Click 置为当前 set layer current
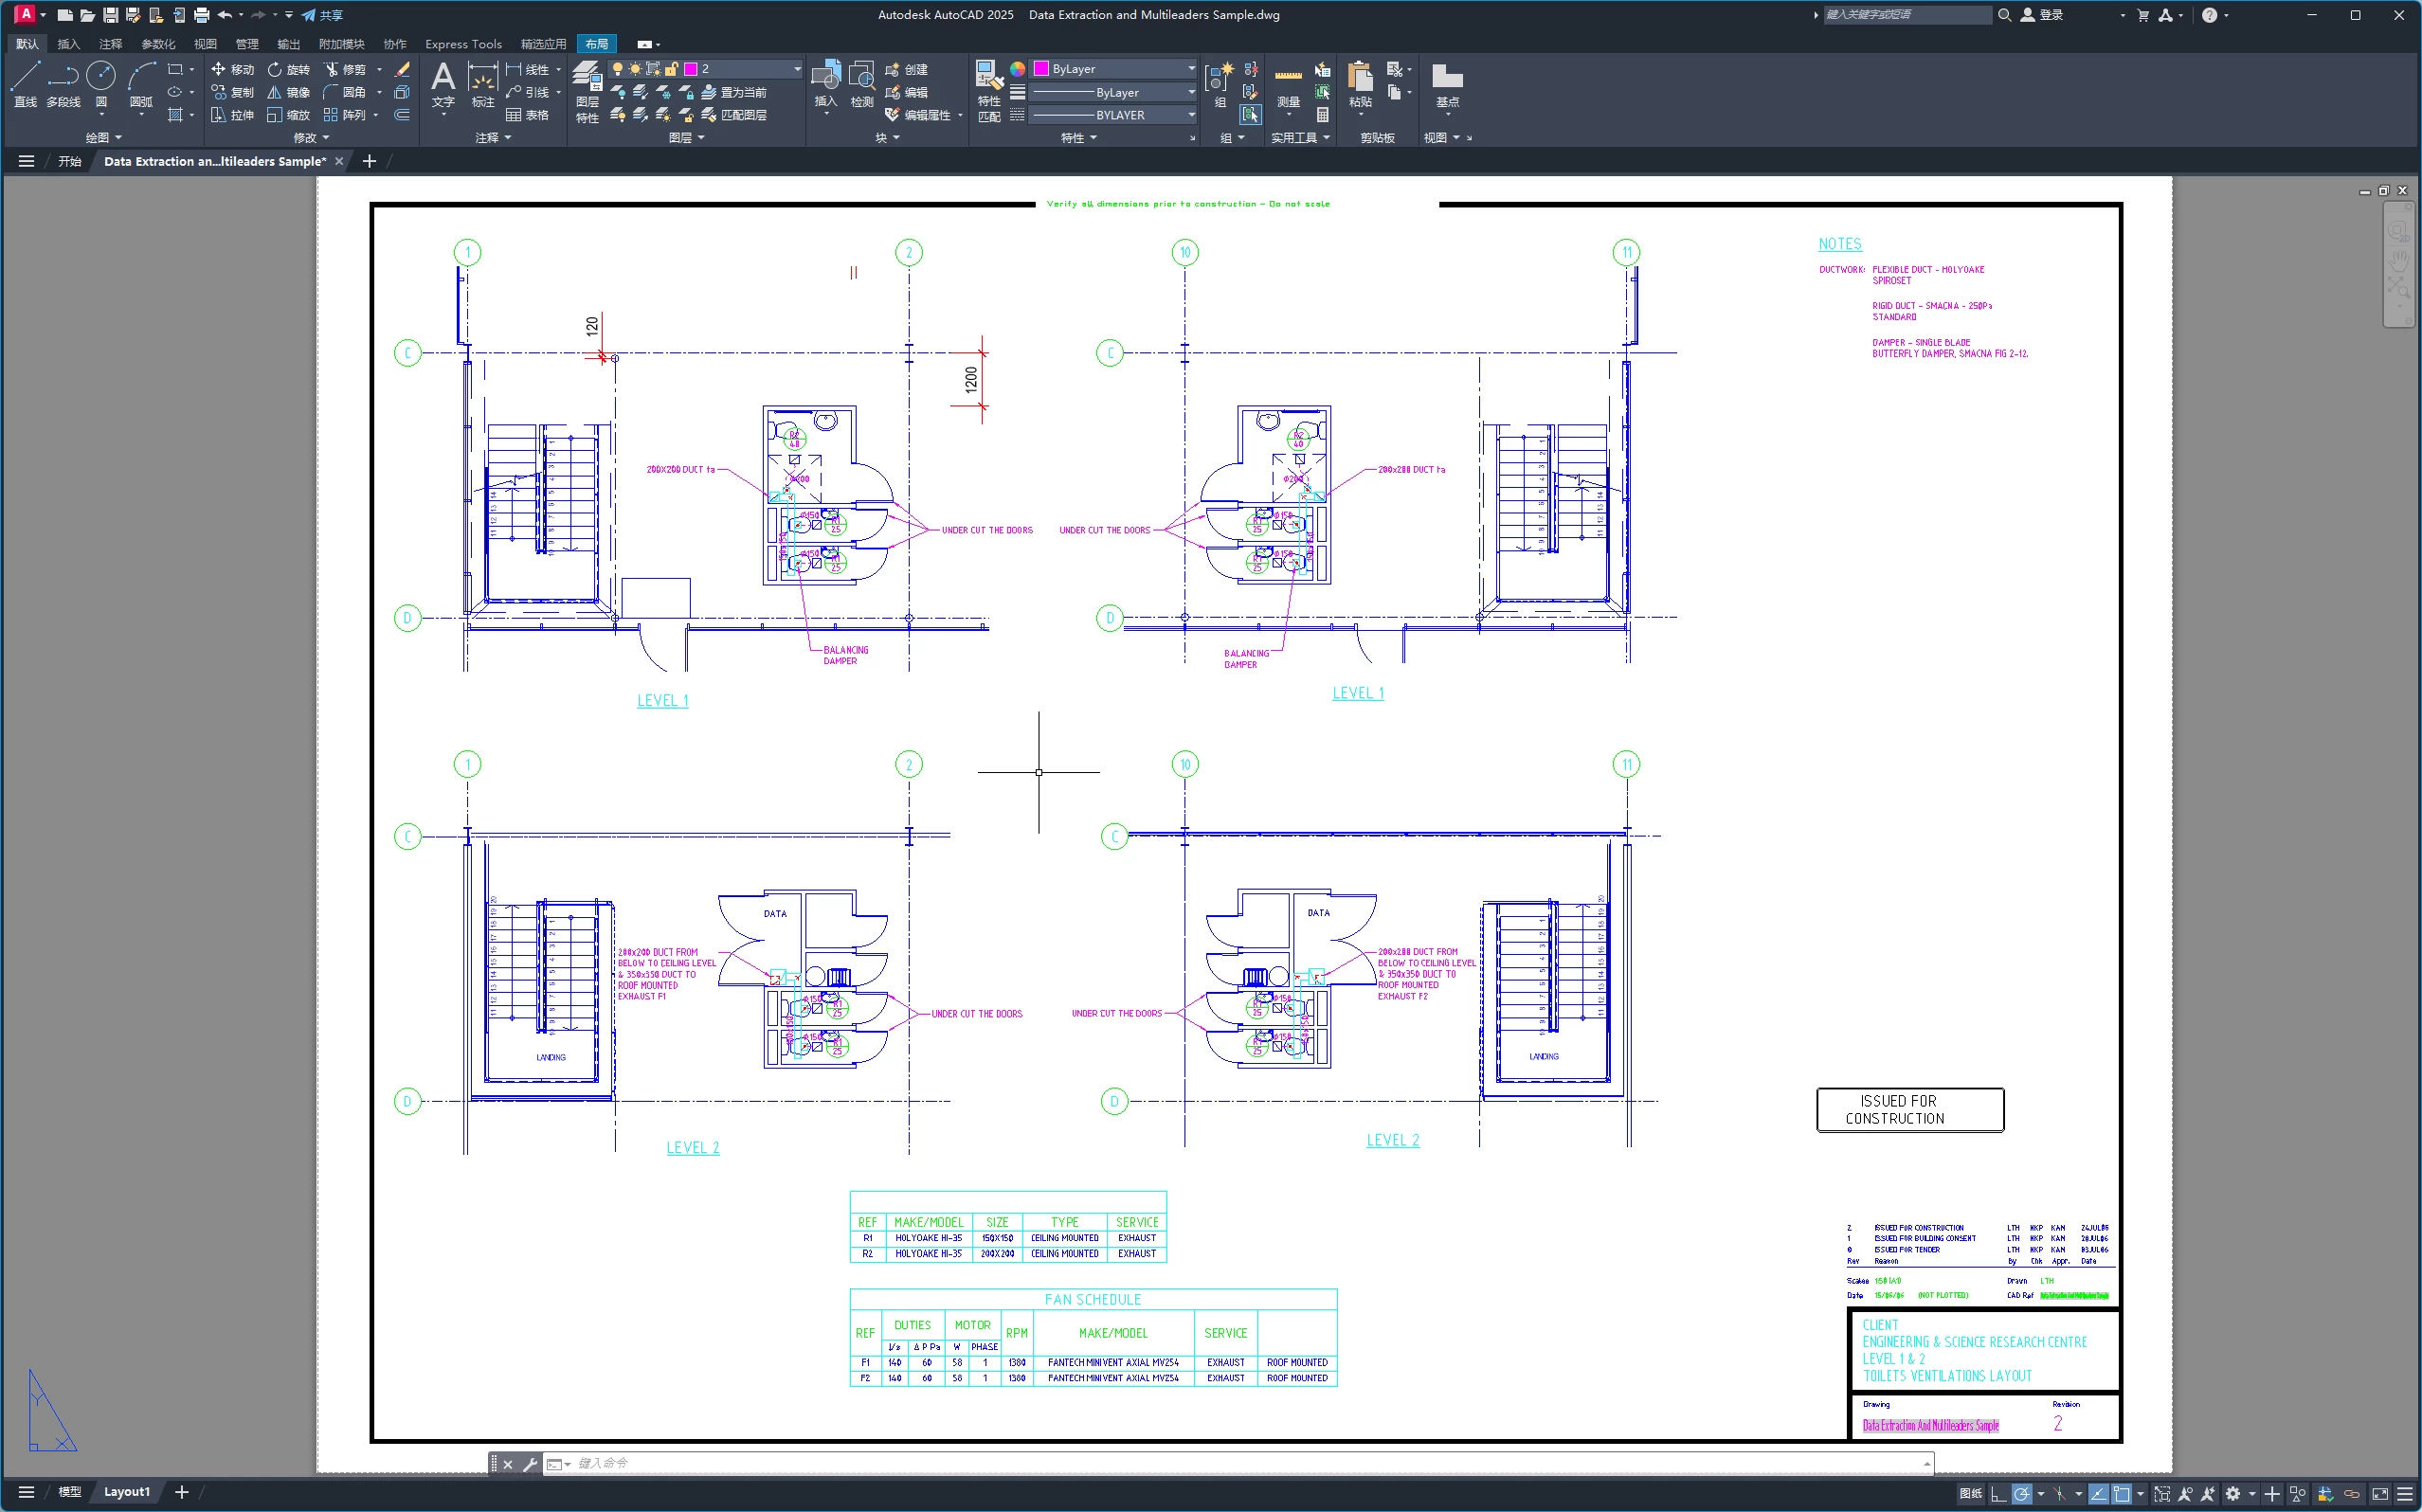Viewport: 2422px width, 1512px height. click(x=735, y=92)
